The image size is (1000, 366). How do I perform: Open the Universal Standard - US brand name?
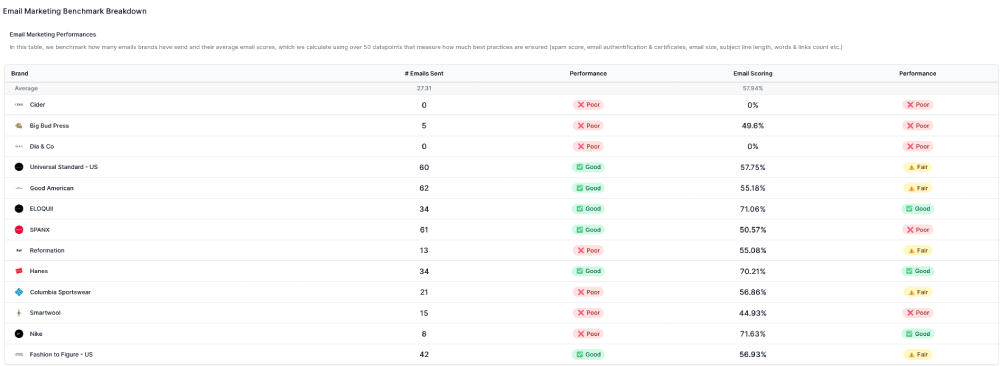[x=64, y=167]
